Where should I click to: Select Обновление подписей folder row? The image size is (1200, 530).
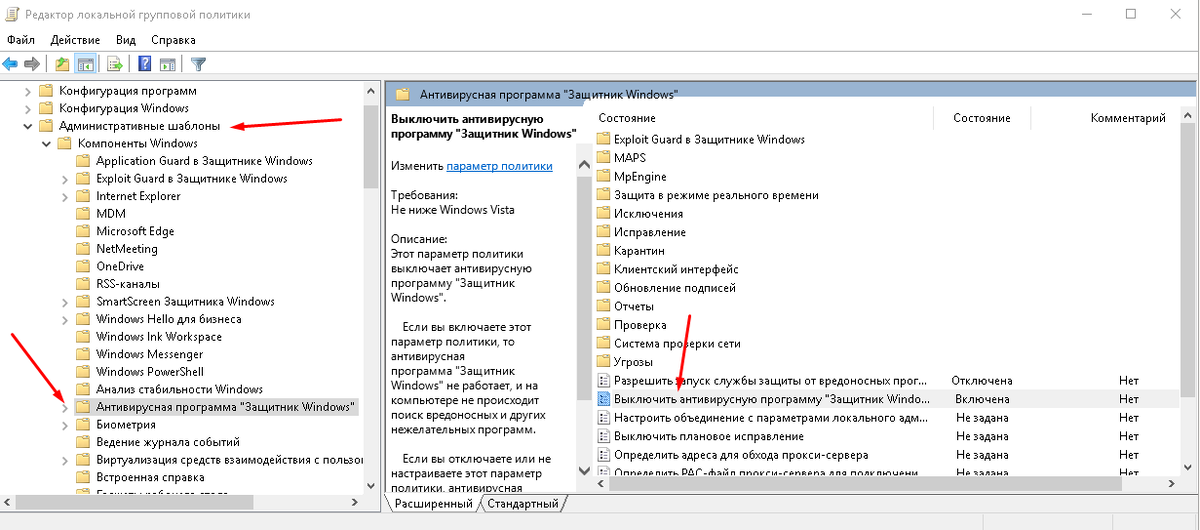coord(674,287)
